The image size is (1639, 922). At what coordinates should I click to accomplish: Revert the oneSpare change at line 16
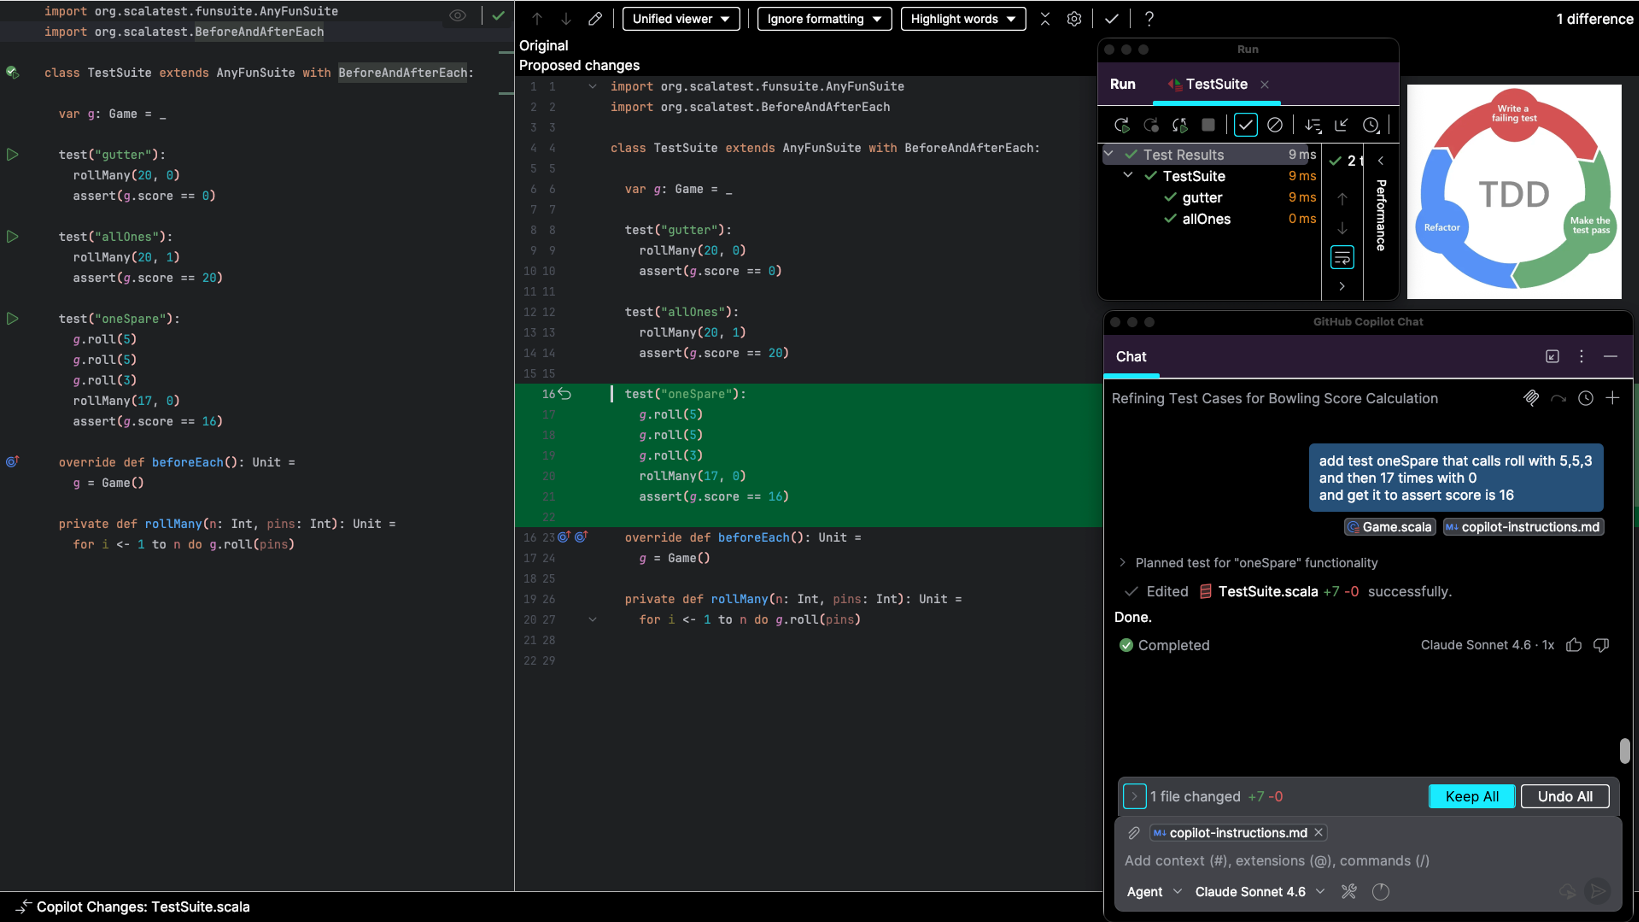(x=565, y=394)
